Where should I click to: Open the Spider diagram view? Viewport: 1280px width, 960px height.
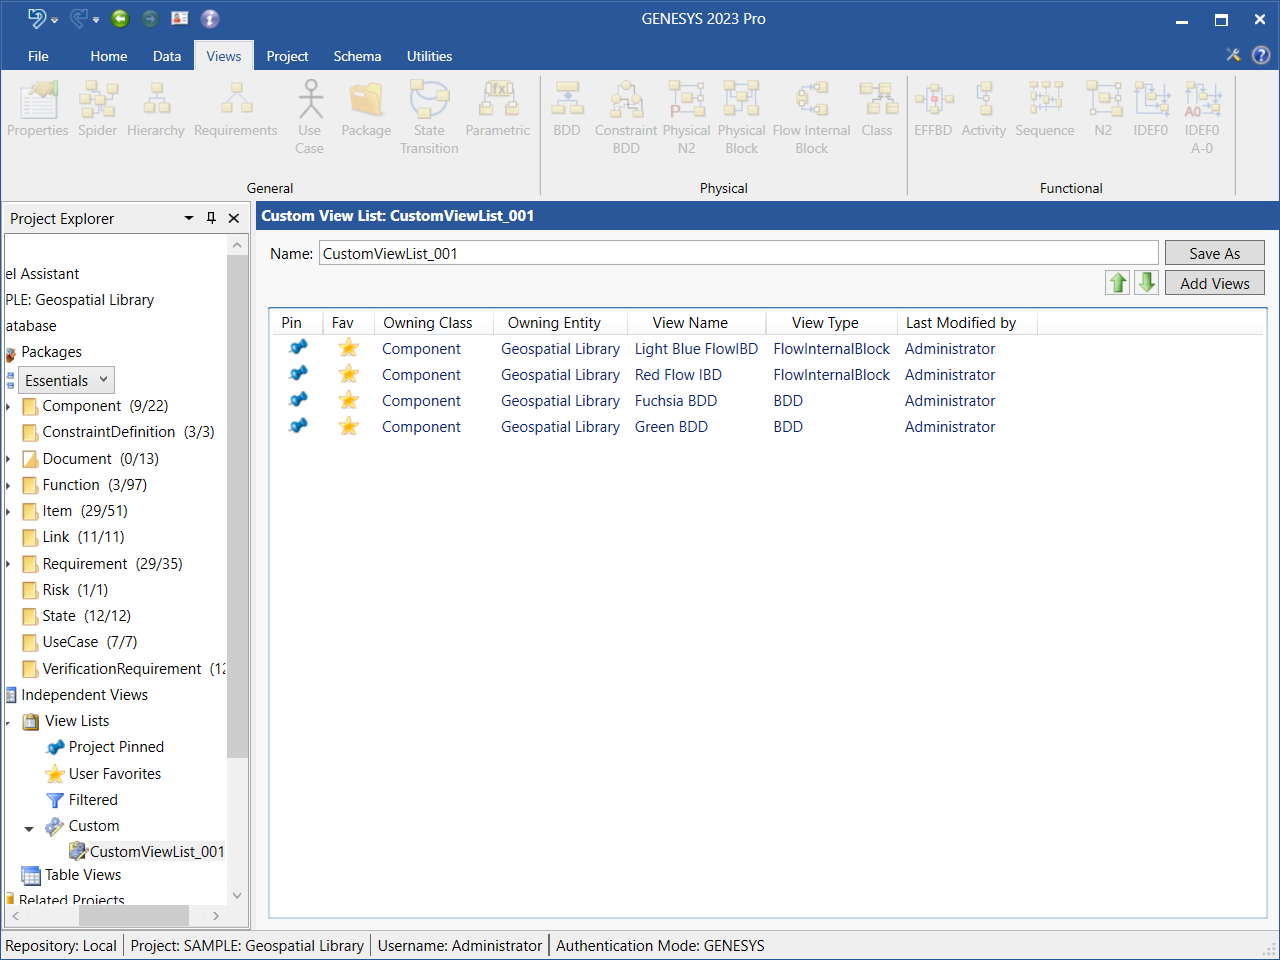(x=98, y=111)
